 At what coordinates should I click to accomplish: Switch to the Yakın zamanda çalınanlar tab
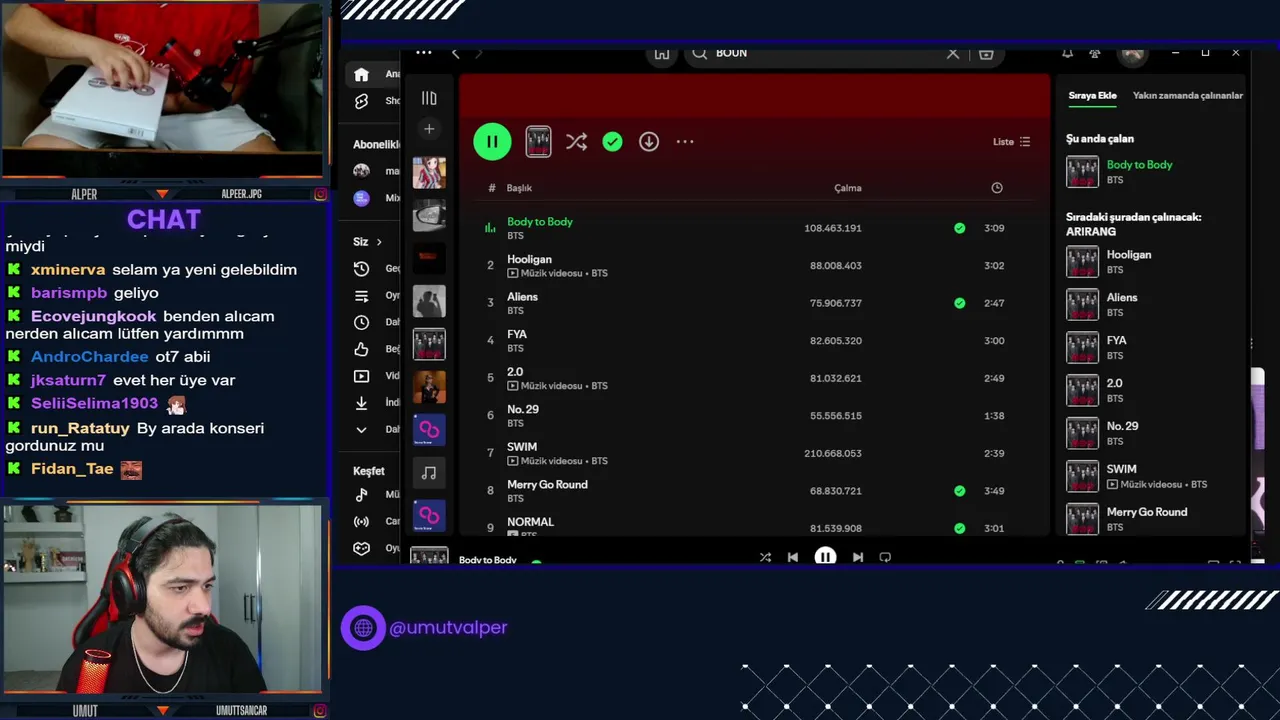[x=1188, y=96]
